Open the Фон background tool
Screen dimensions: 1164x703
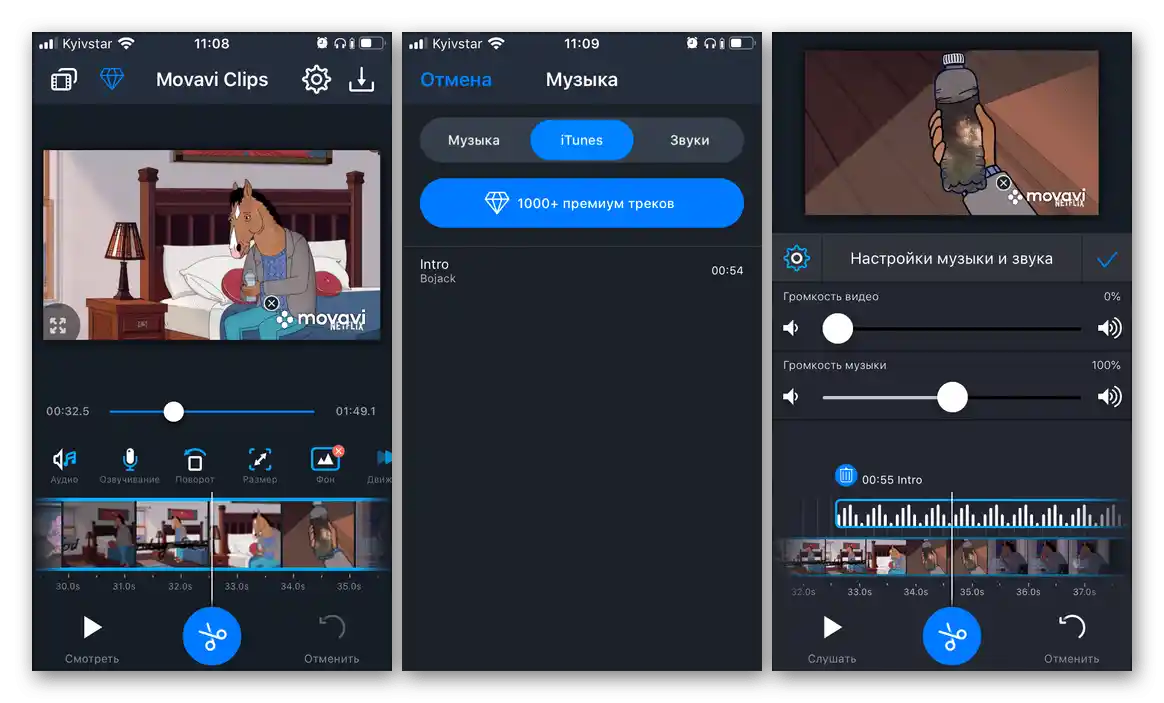pos(325,466)
